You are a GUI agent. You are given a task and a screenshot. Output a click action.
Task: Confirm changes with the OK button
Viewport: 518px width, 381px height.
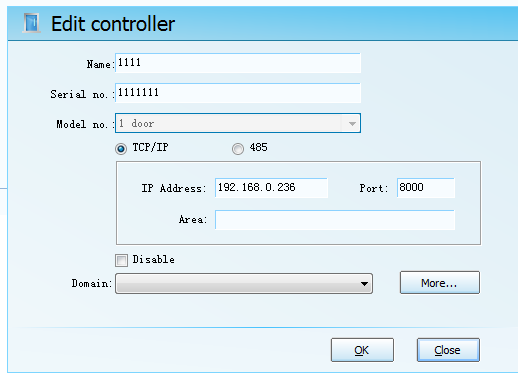362,350
